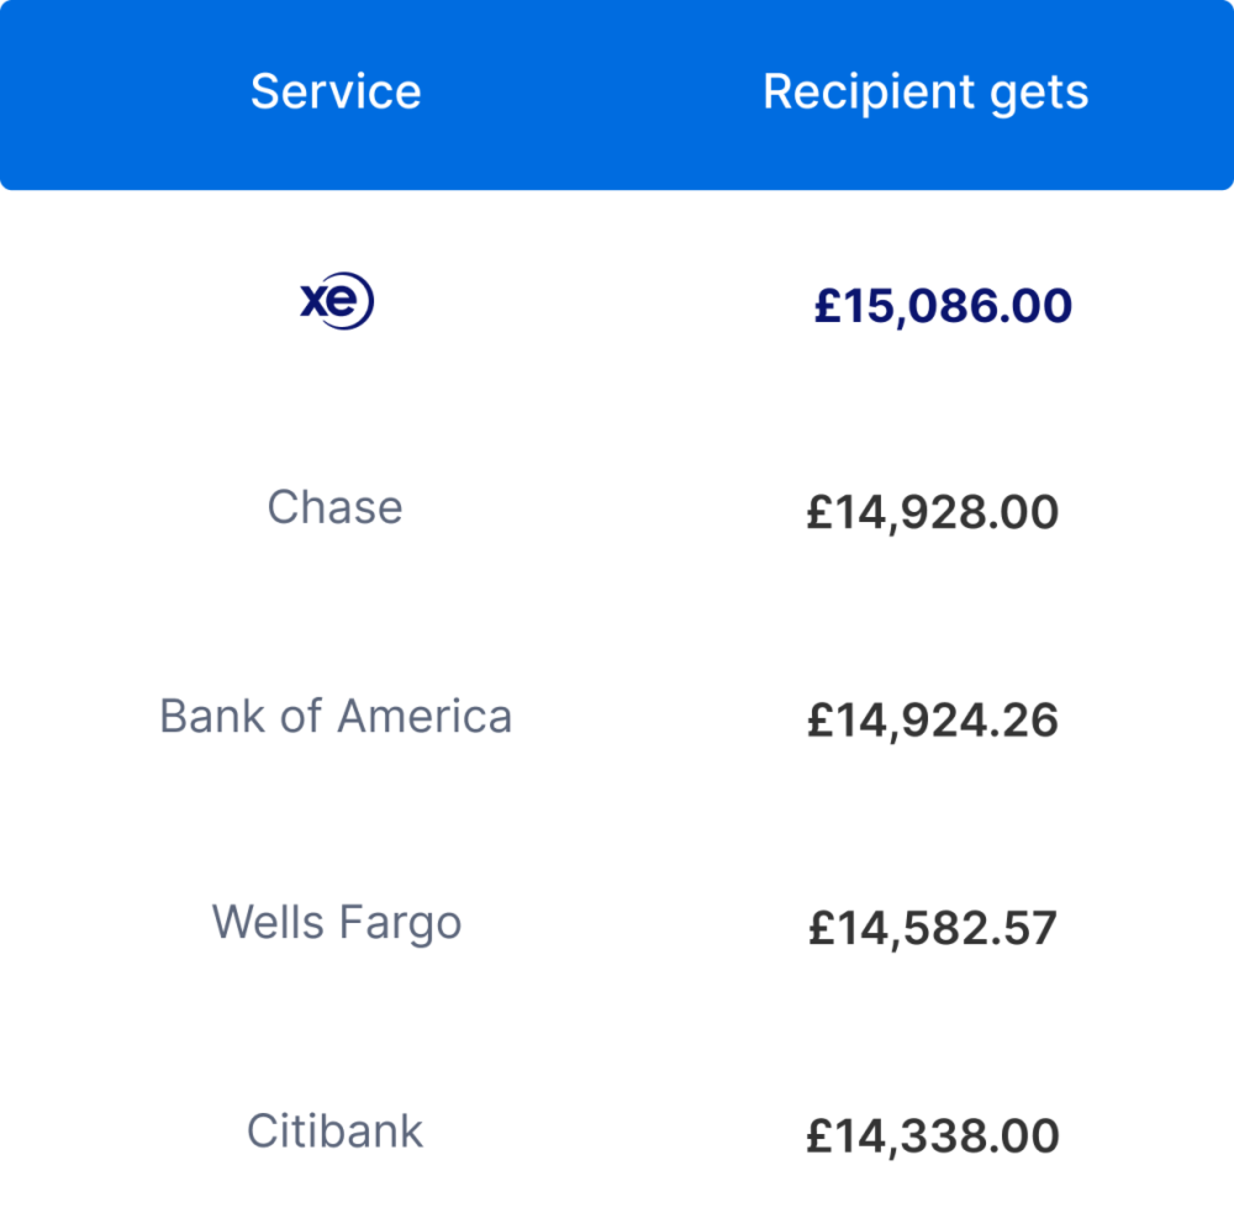
Task: Click the £14,924.26 amount
Action: point(933,720)
